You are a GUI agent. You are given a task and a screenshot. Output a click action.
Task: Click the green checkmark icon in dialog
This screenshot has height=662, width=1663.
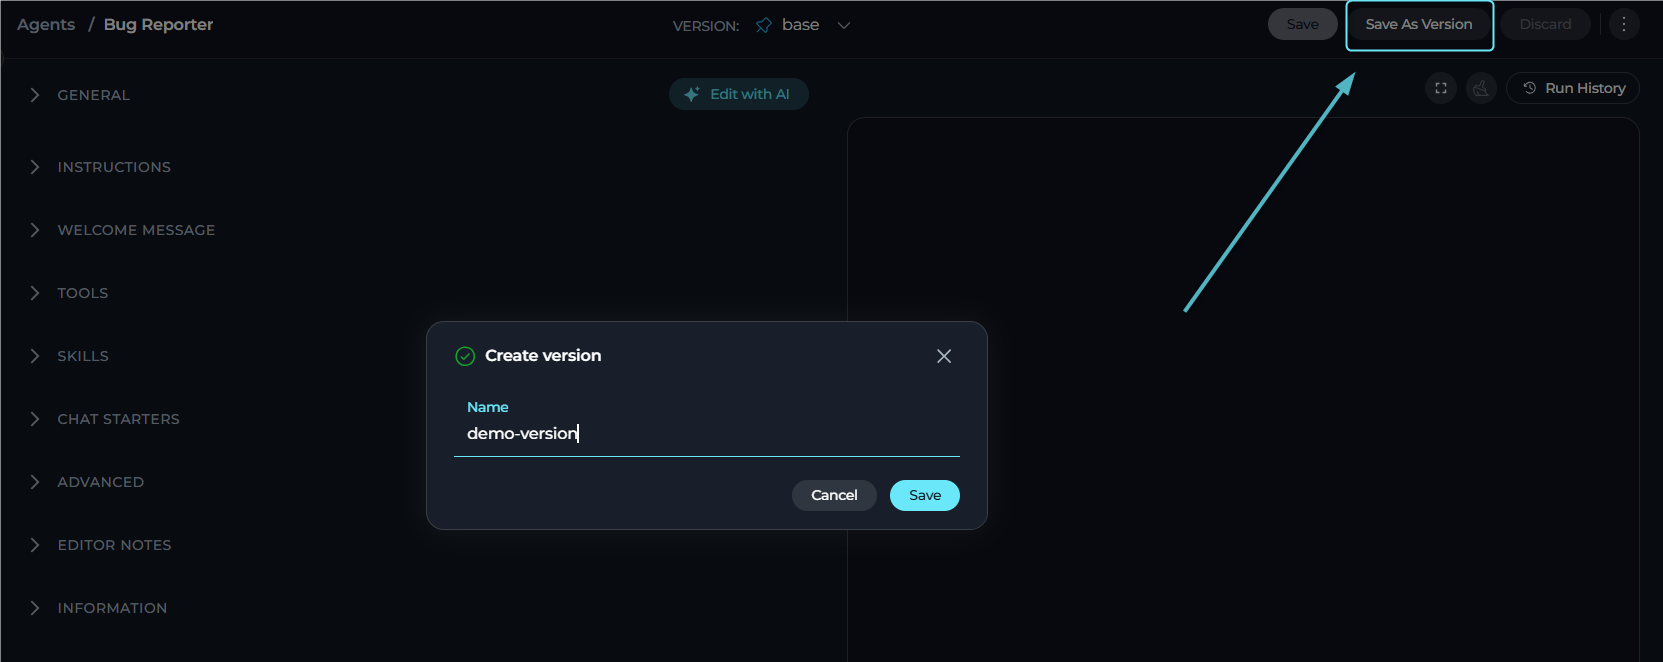(x=465, y=356)
